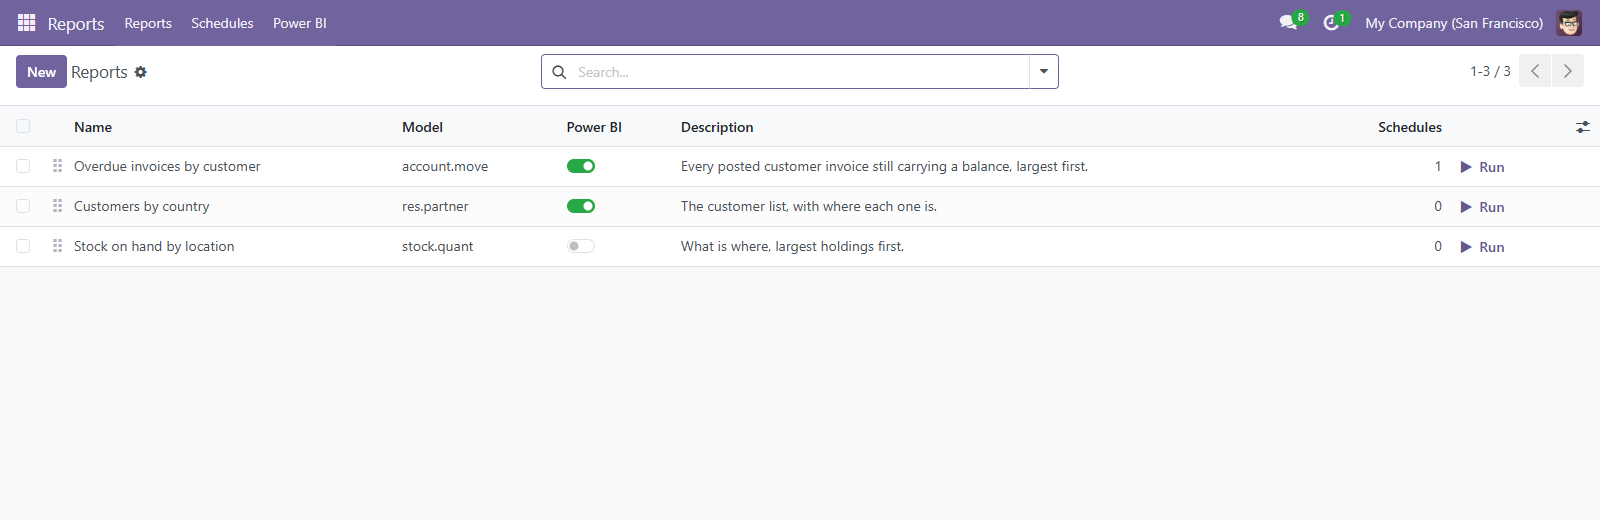The width and height of the screenshot is (1600, 520).
Task: Open the Schedules menu
Action: 222,23
